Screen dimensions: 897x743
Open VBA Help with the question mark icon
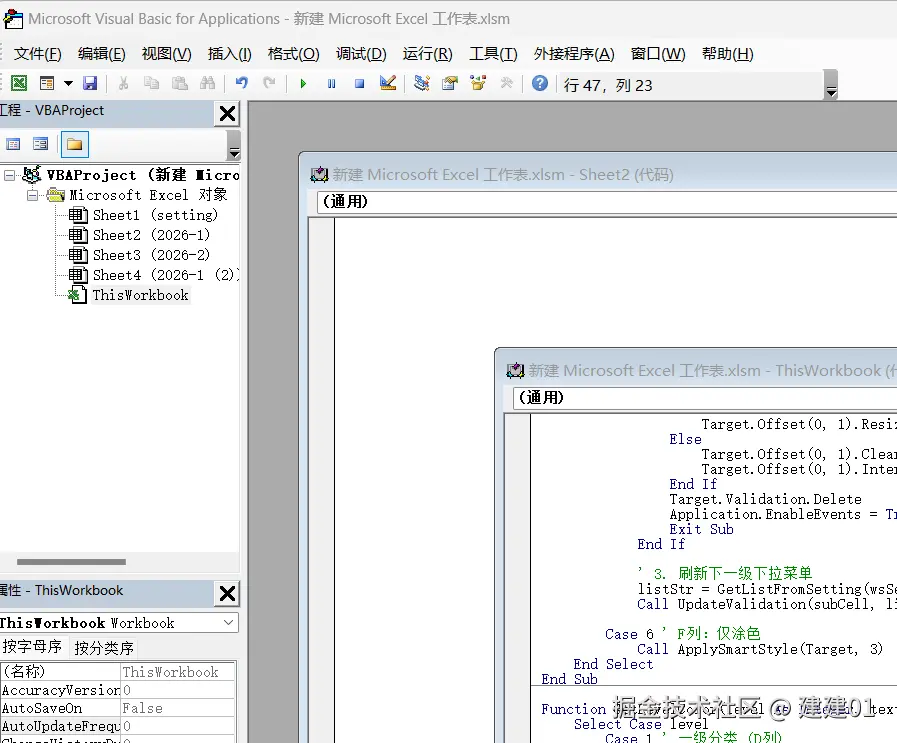(539, 83)
